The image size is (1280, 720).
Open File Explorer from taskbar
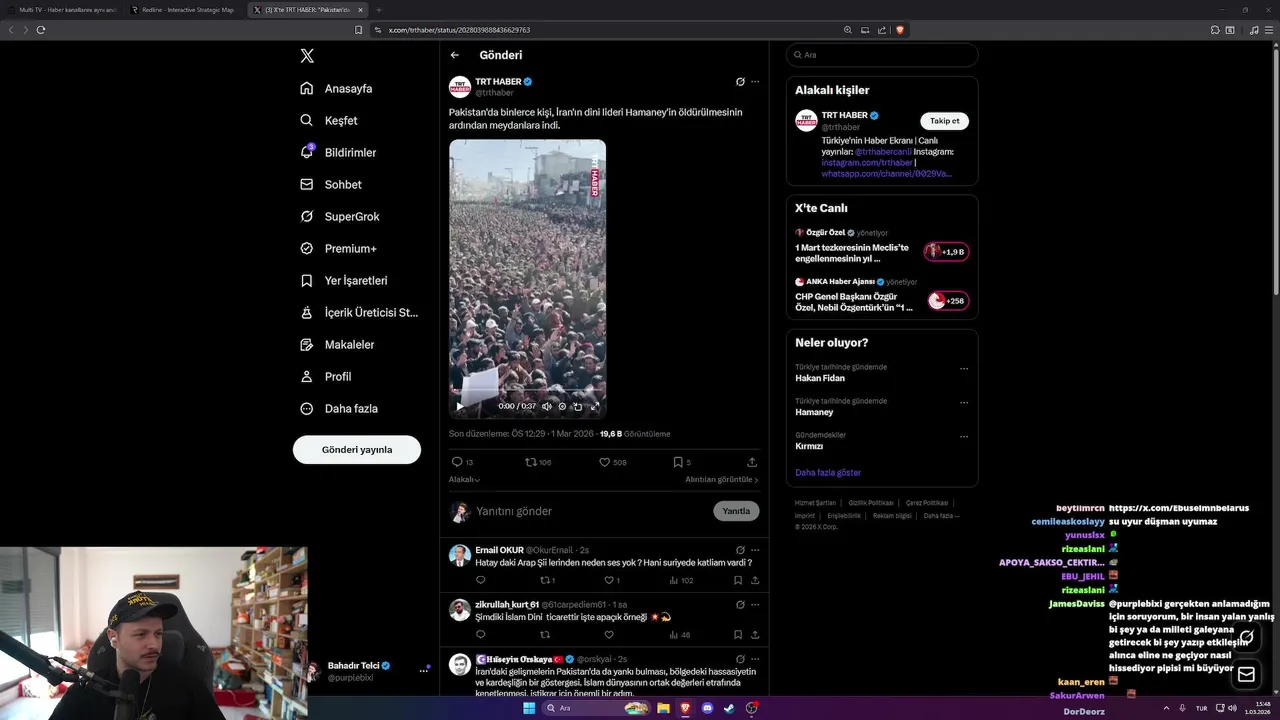pyautogui.click(x=663, y=708)
